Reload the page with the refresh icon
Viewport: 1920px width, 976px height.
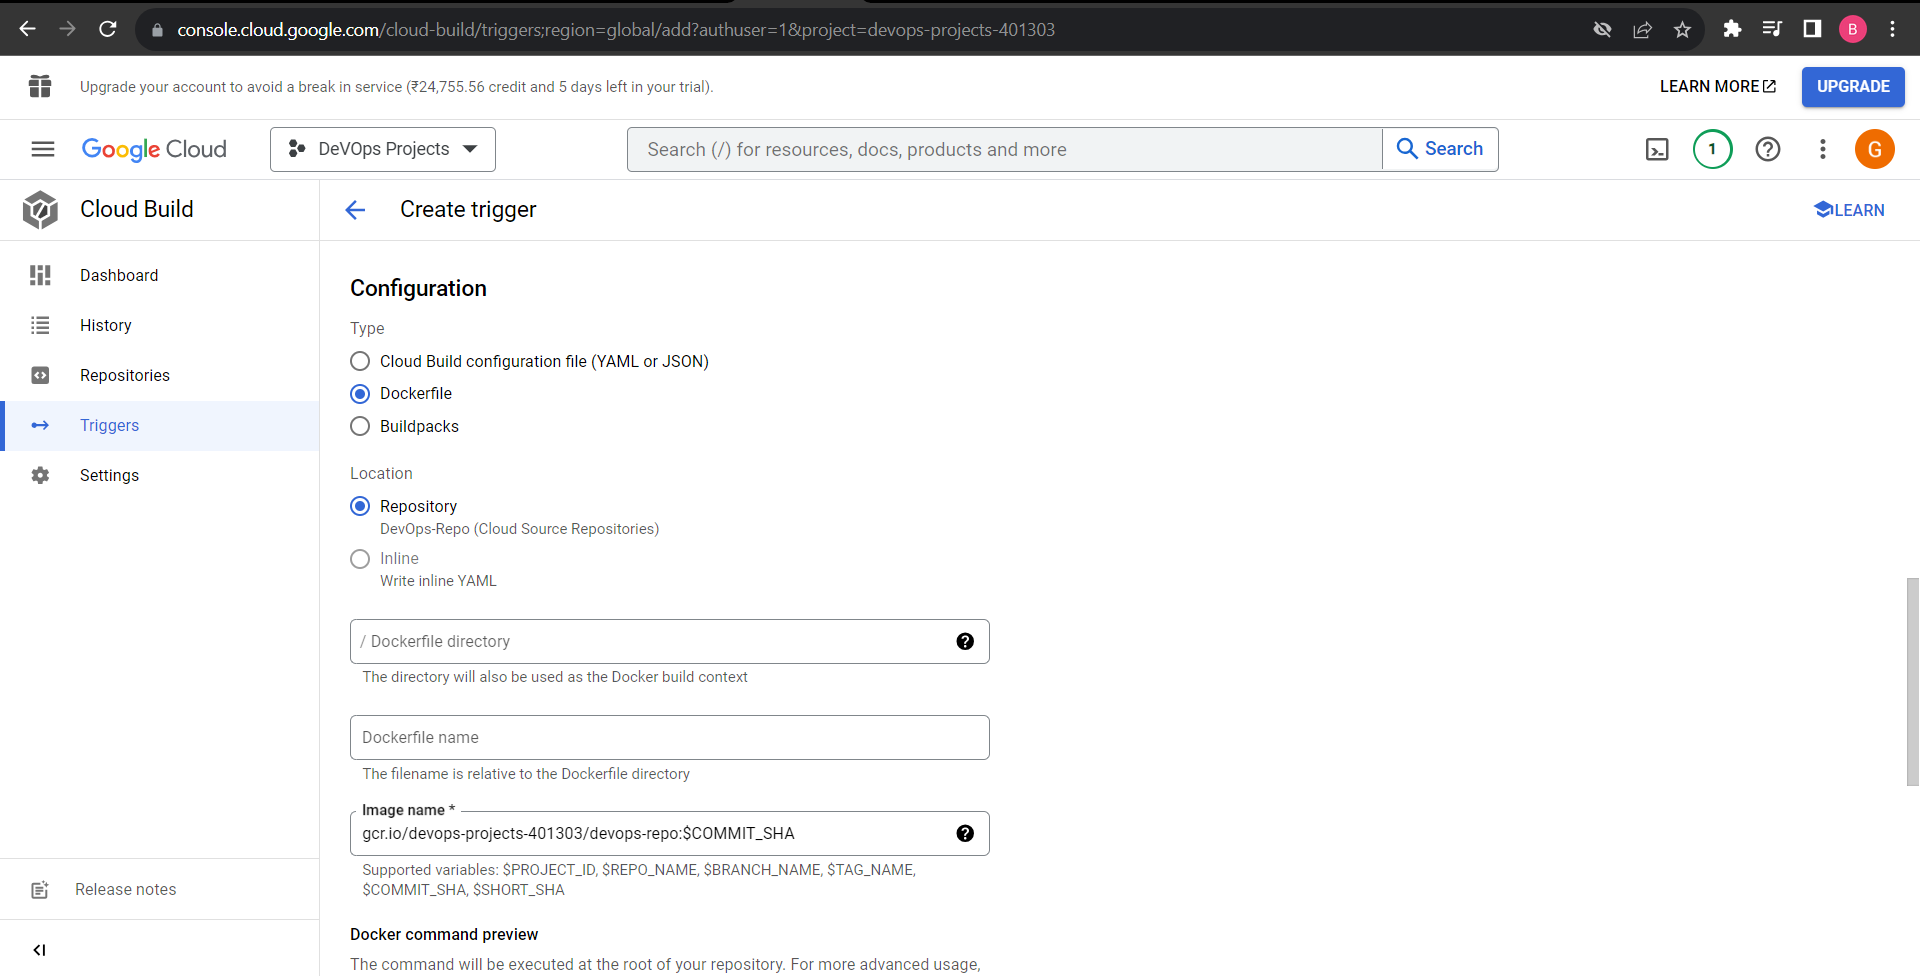[108, 29]
